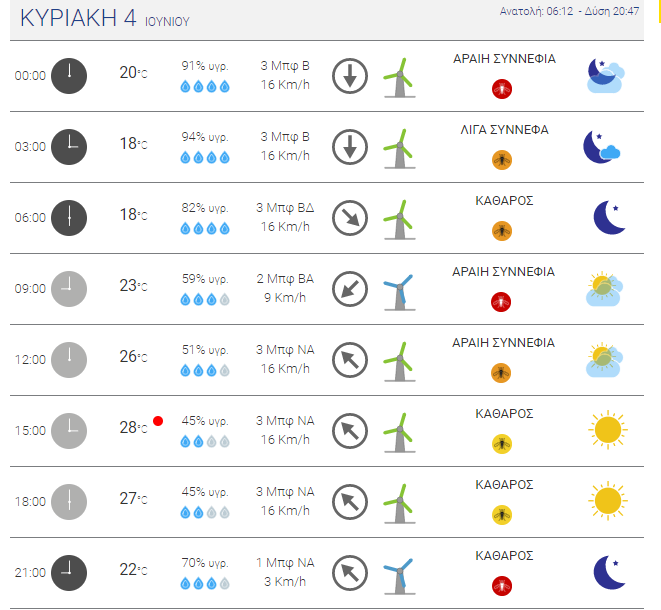Click the 18:00 clock icon
The image size is (661, 610).
(69, 502)
